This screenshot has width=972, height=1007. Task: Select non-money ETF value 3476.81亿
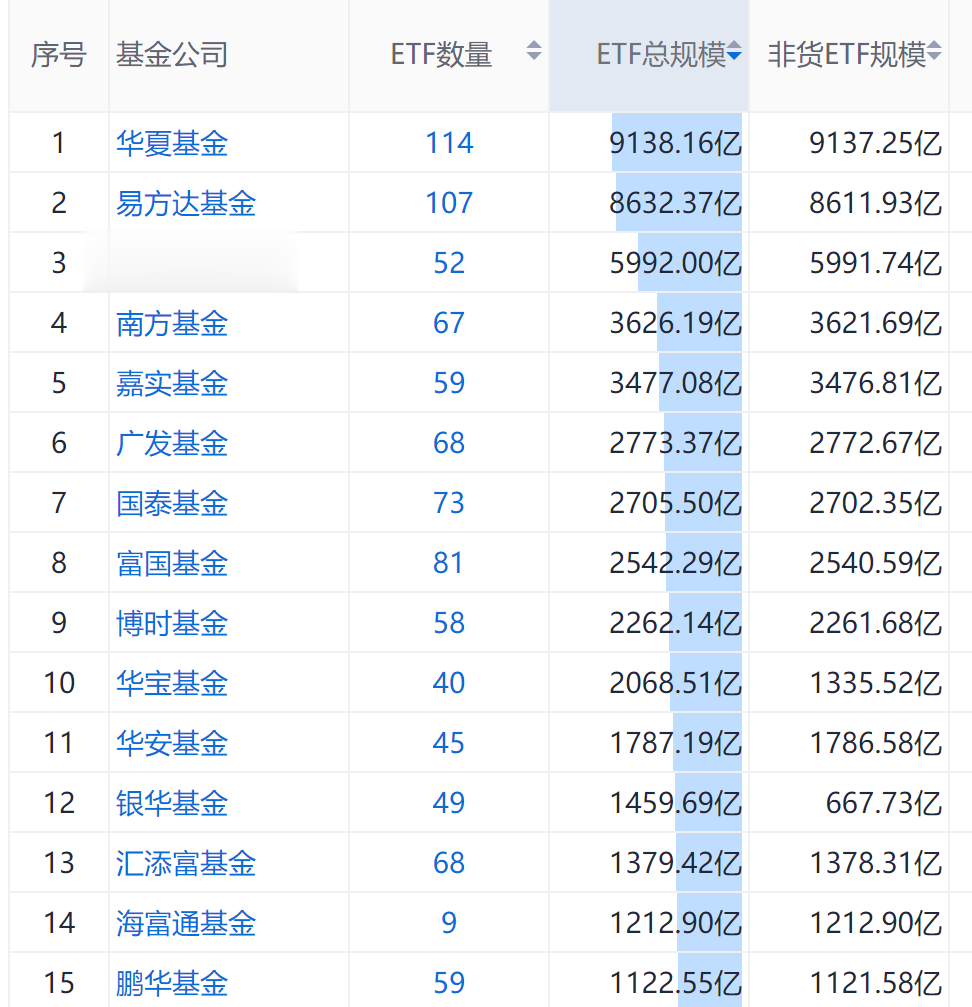876,383
